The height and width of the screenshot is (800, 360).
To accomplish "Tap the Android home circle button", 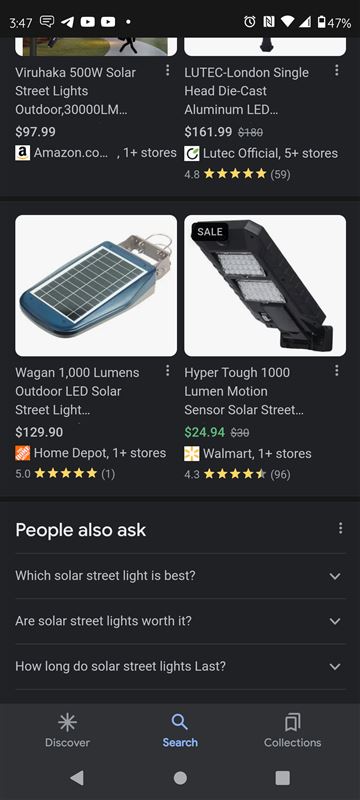I will pyautogui.click(x=180, y=778).
